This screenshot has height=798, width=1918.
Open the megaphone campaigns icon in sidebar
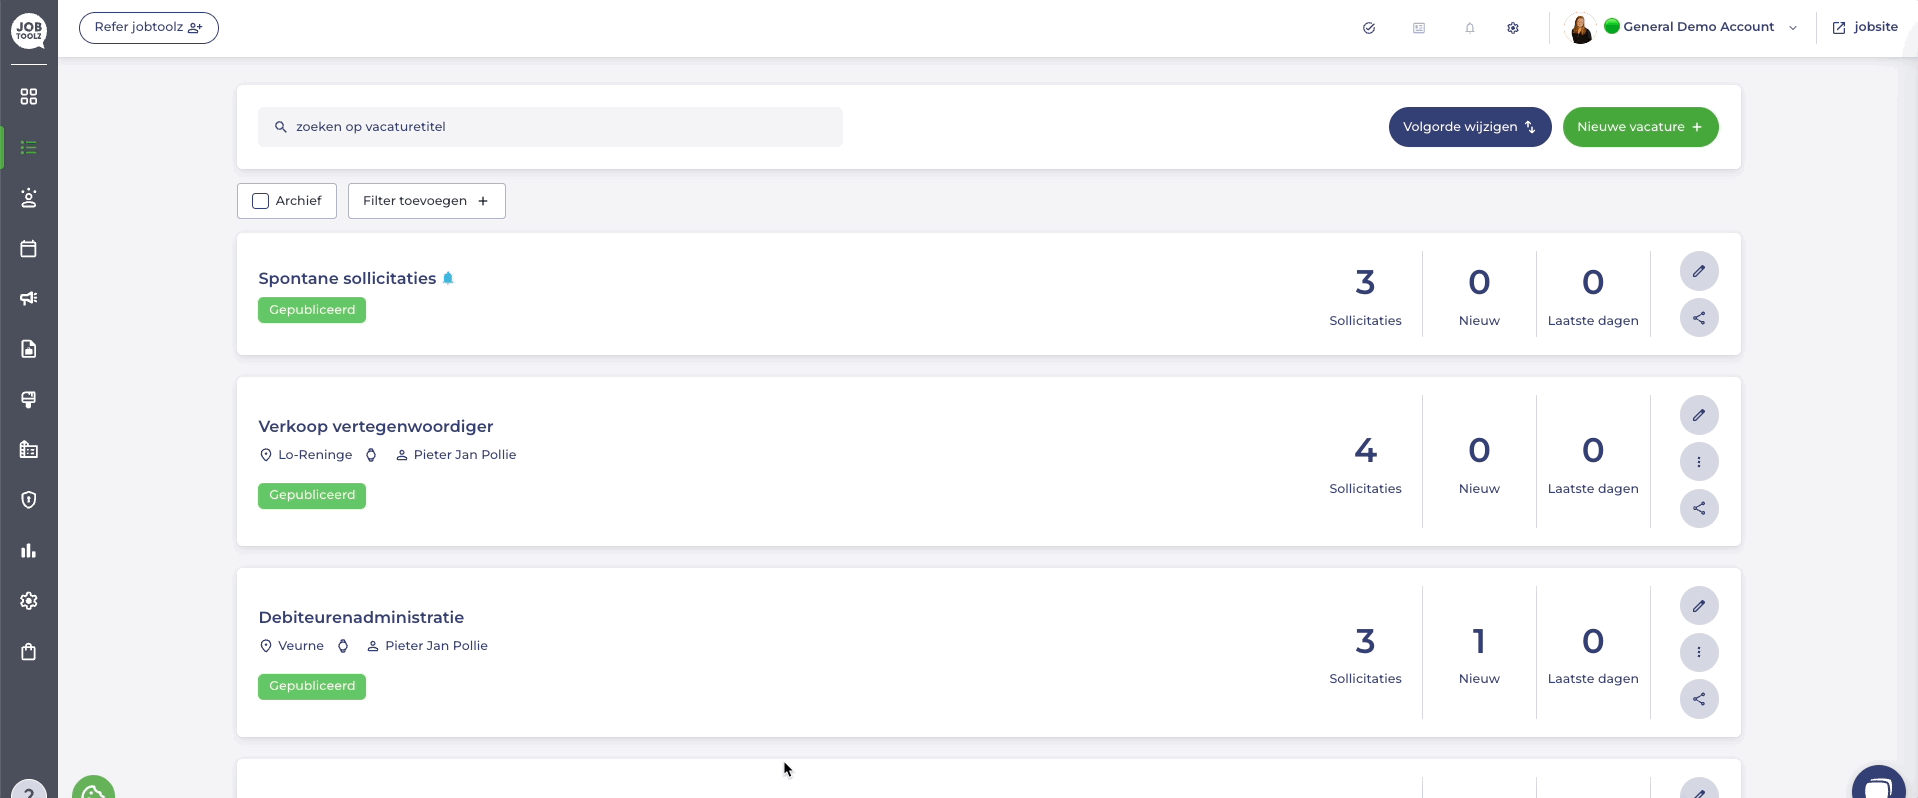(x=29, y=298)
